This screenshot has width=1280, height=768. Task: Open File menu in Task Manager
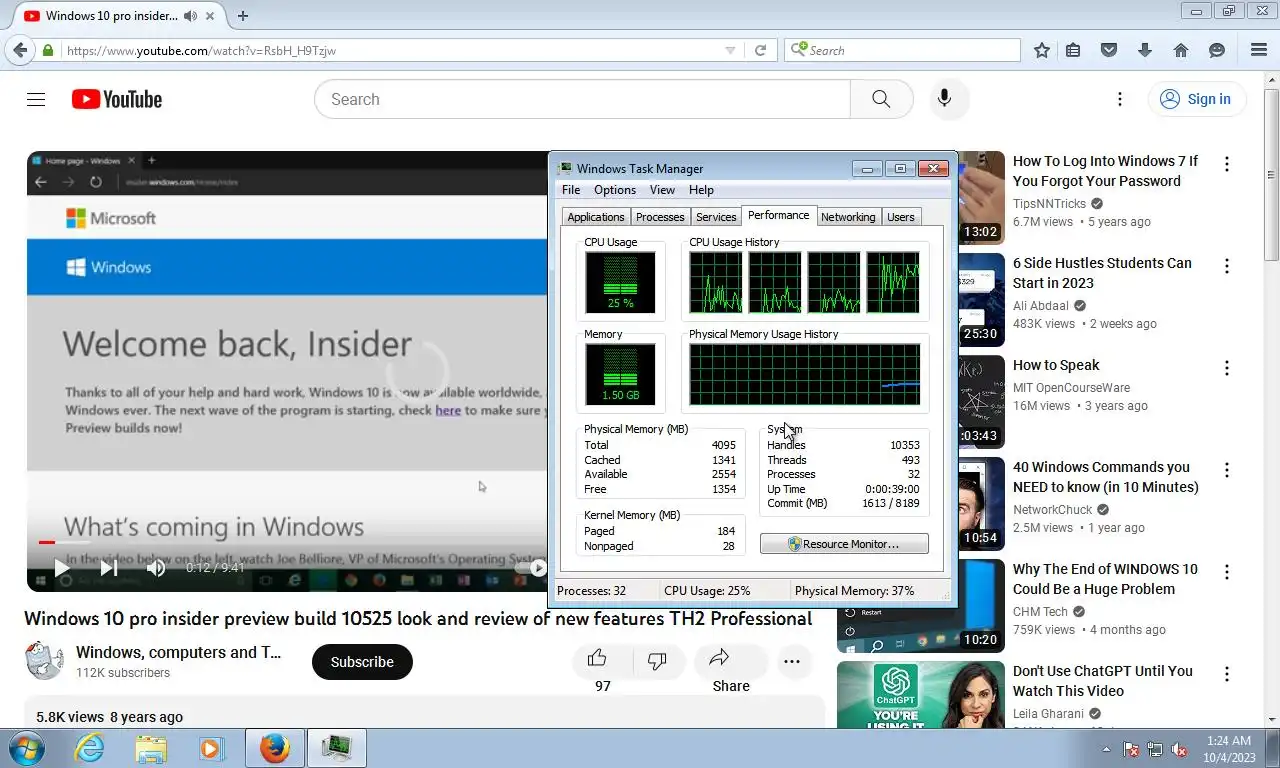coord(571,190)
